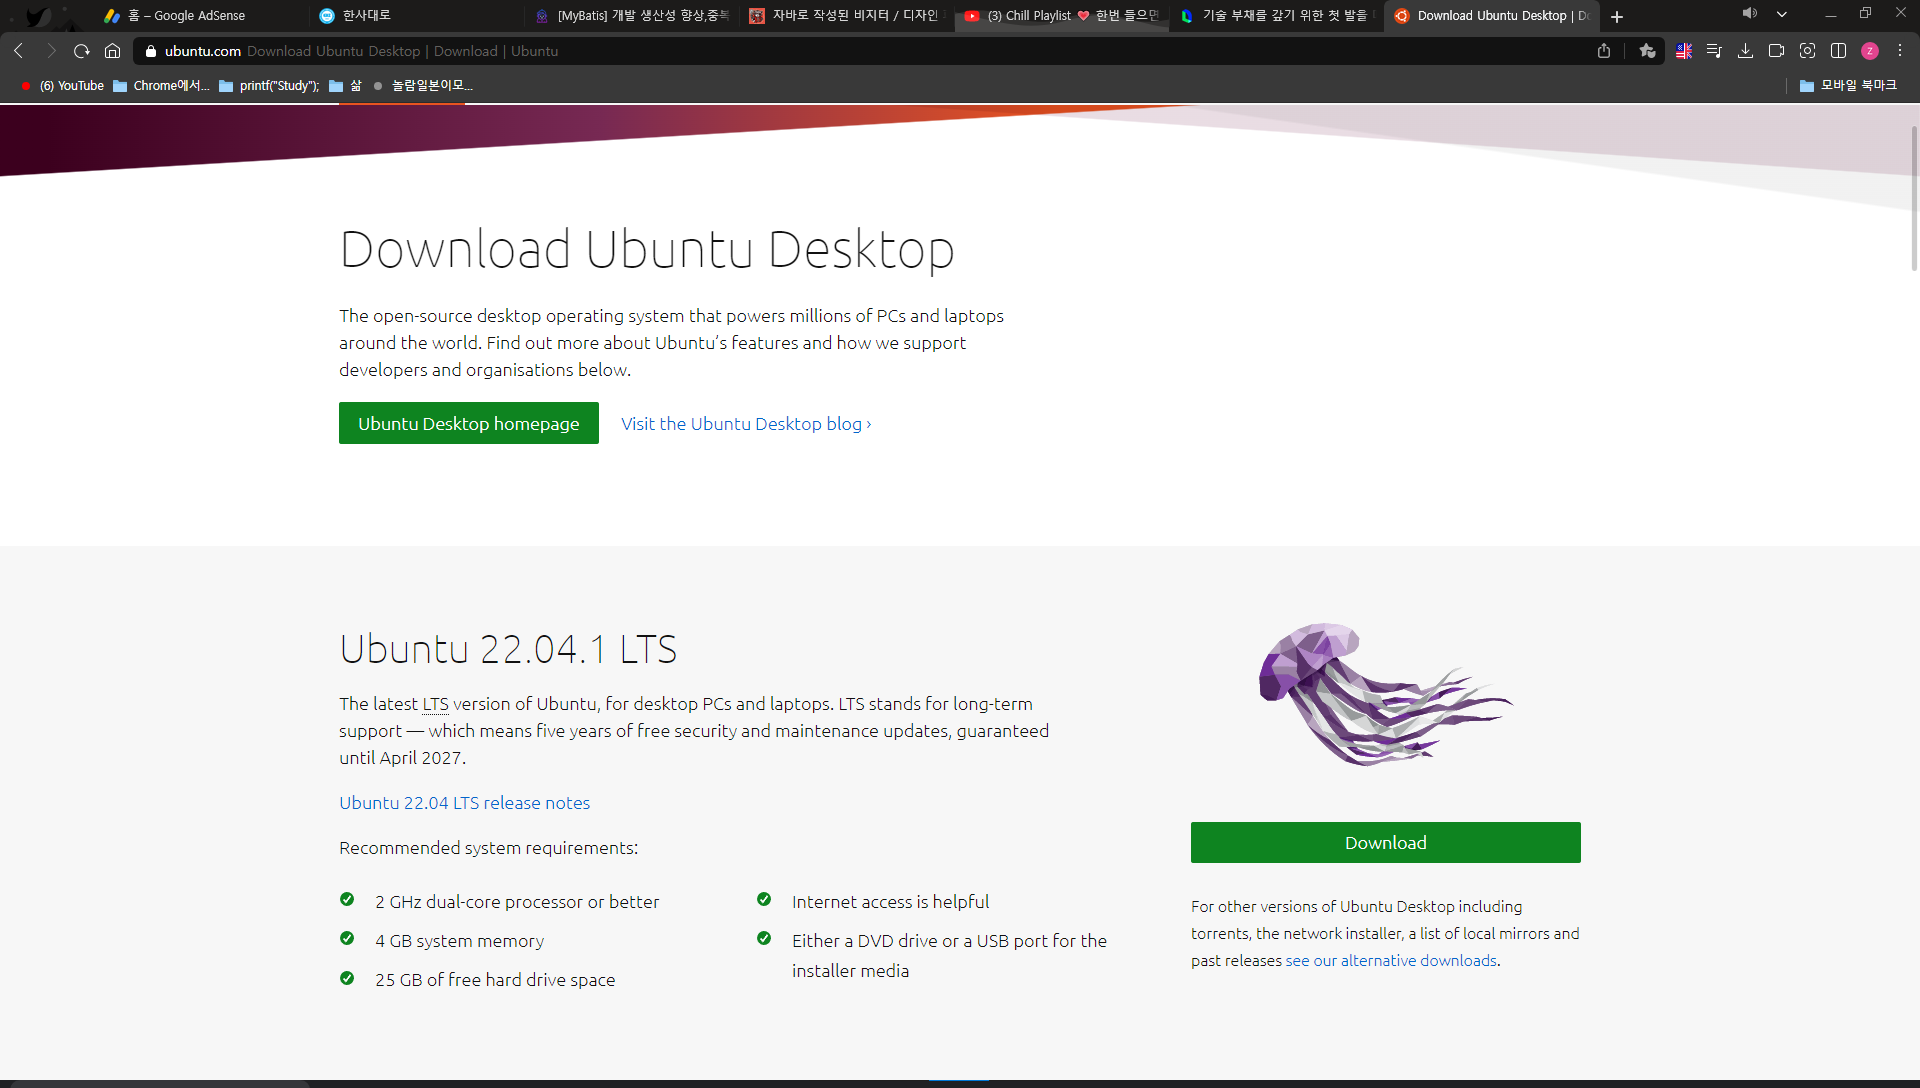Open a new tab with plus icon
Image resolution: width=1920 pixels, height=1088 pixels.
pos(1617,17)
